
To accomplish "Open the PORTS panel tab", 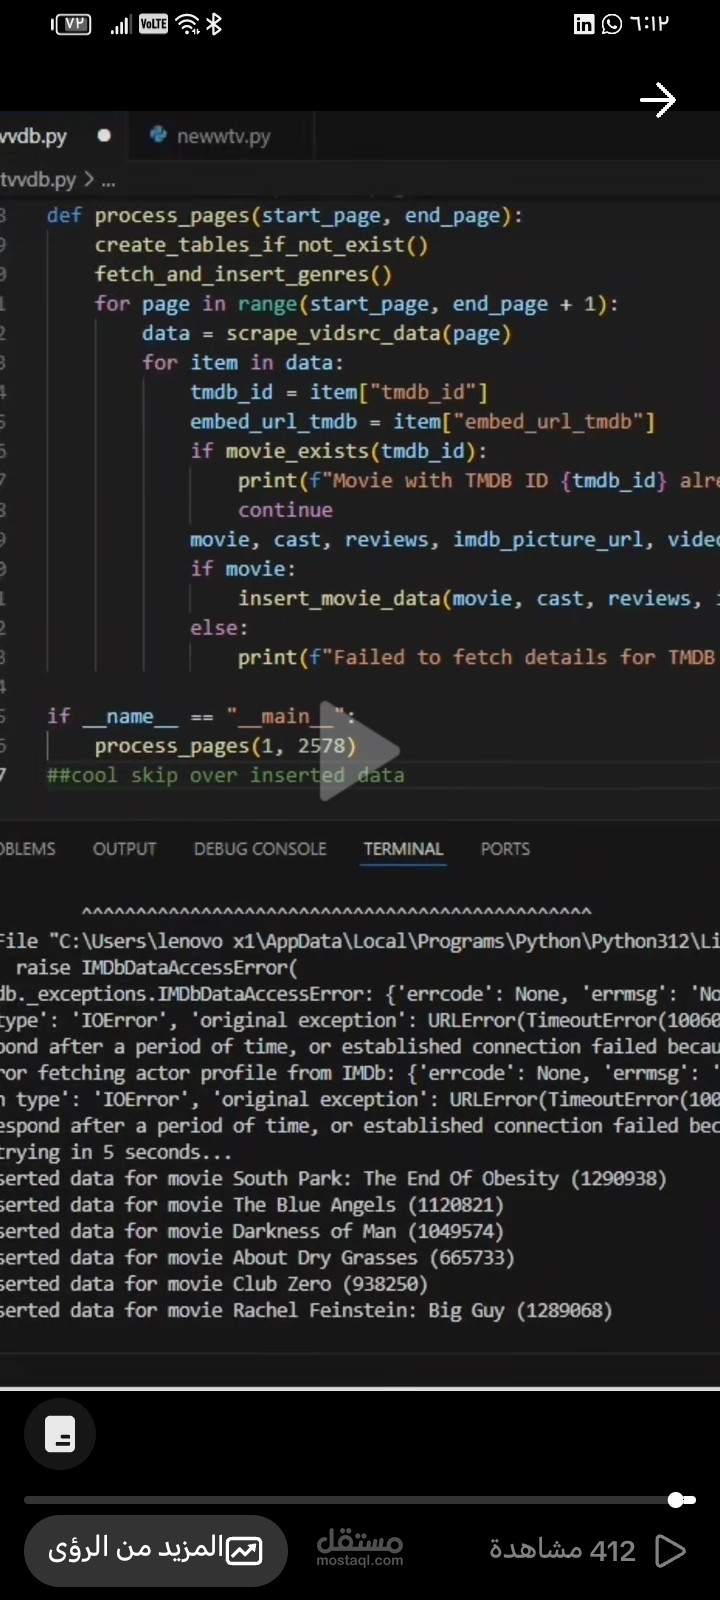I will coord(505,849).
